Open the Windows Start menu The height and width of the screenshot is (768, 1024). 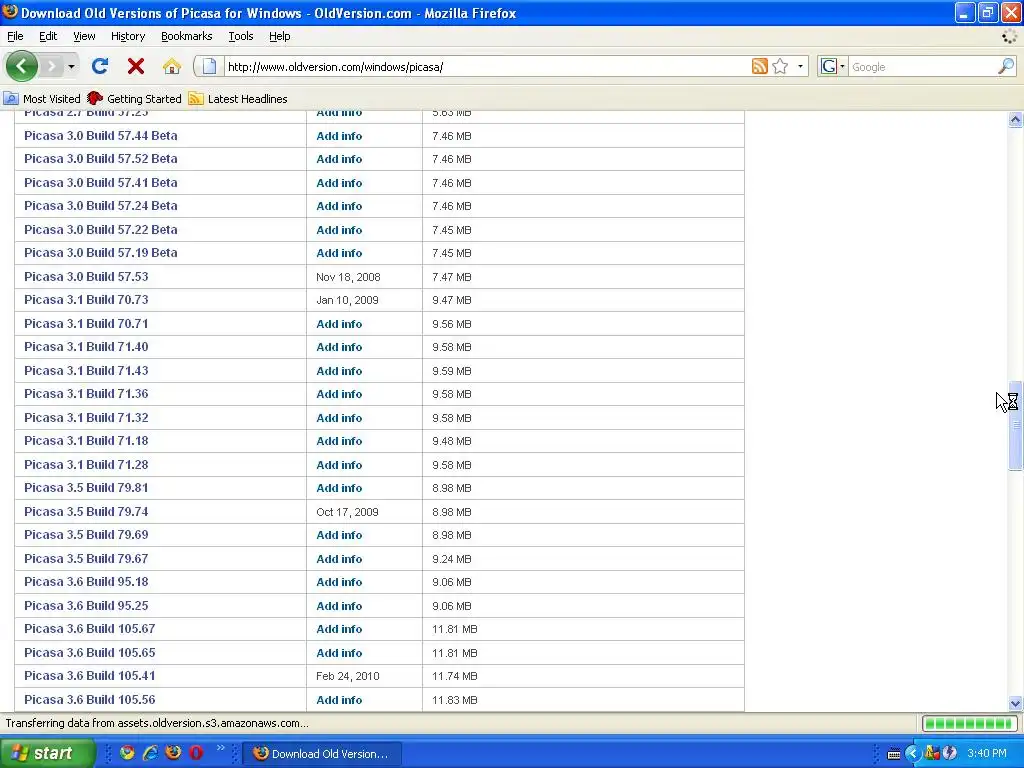point(47,753)
